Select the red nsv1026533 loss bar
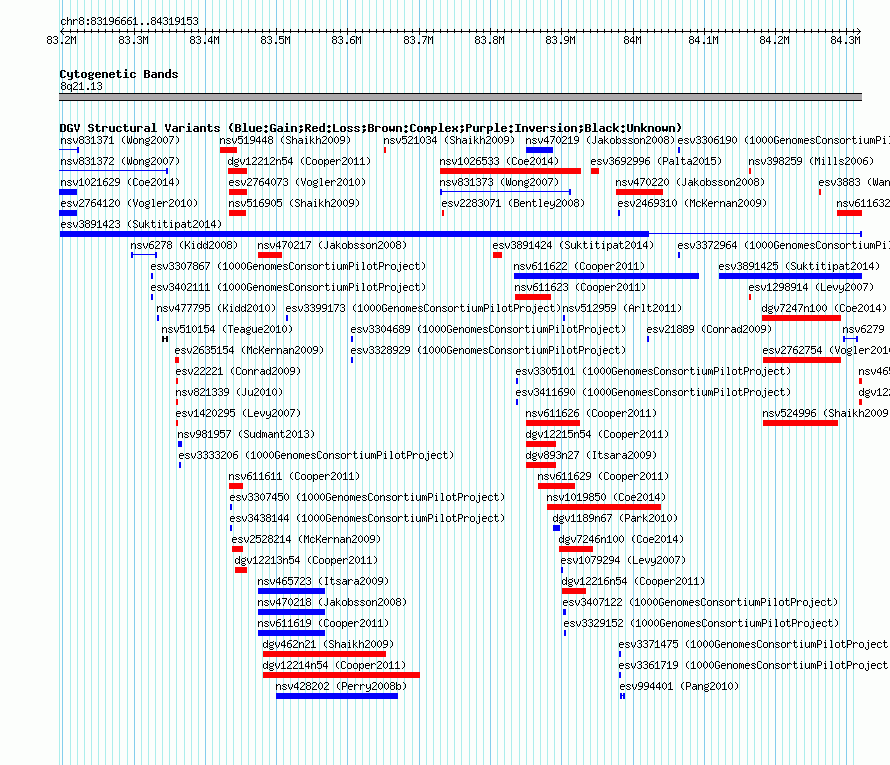 point(510,171)
